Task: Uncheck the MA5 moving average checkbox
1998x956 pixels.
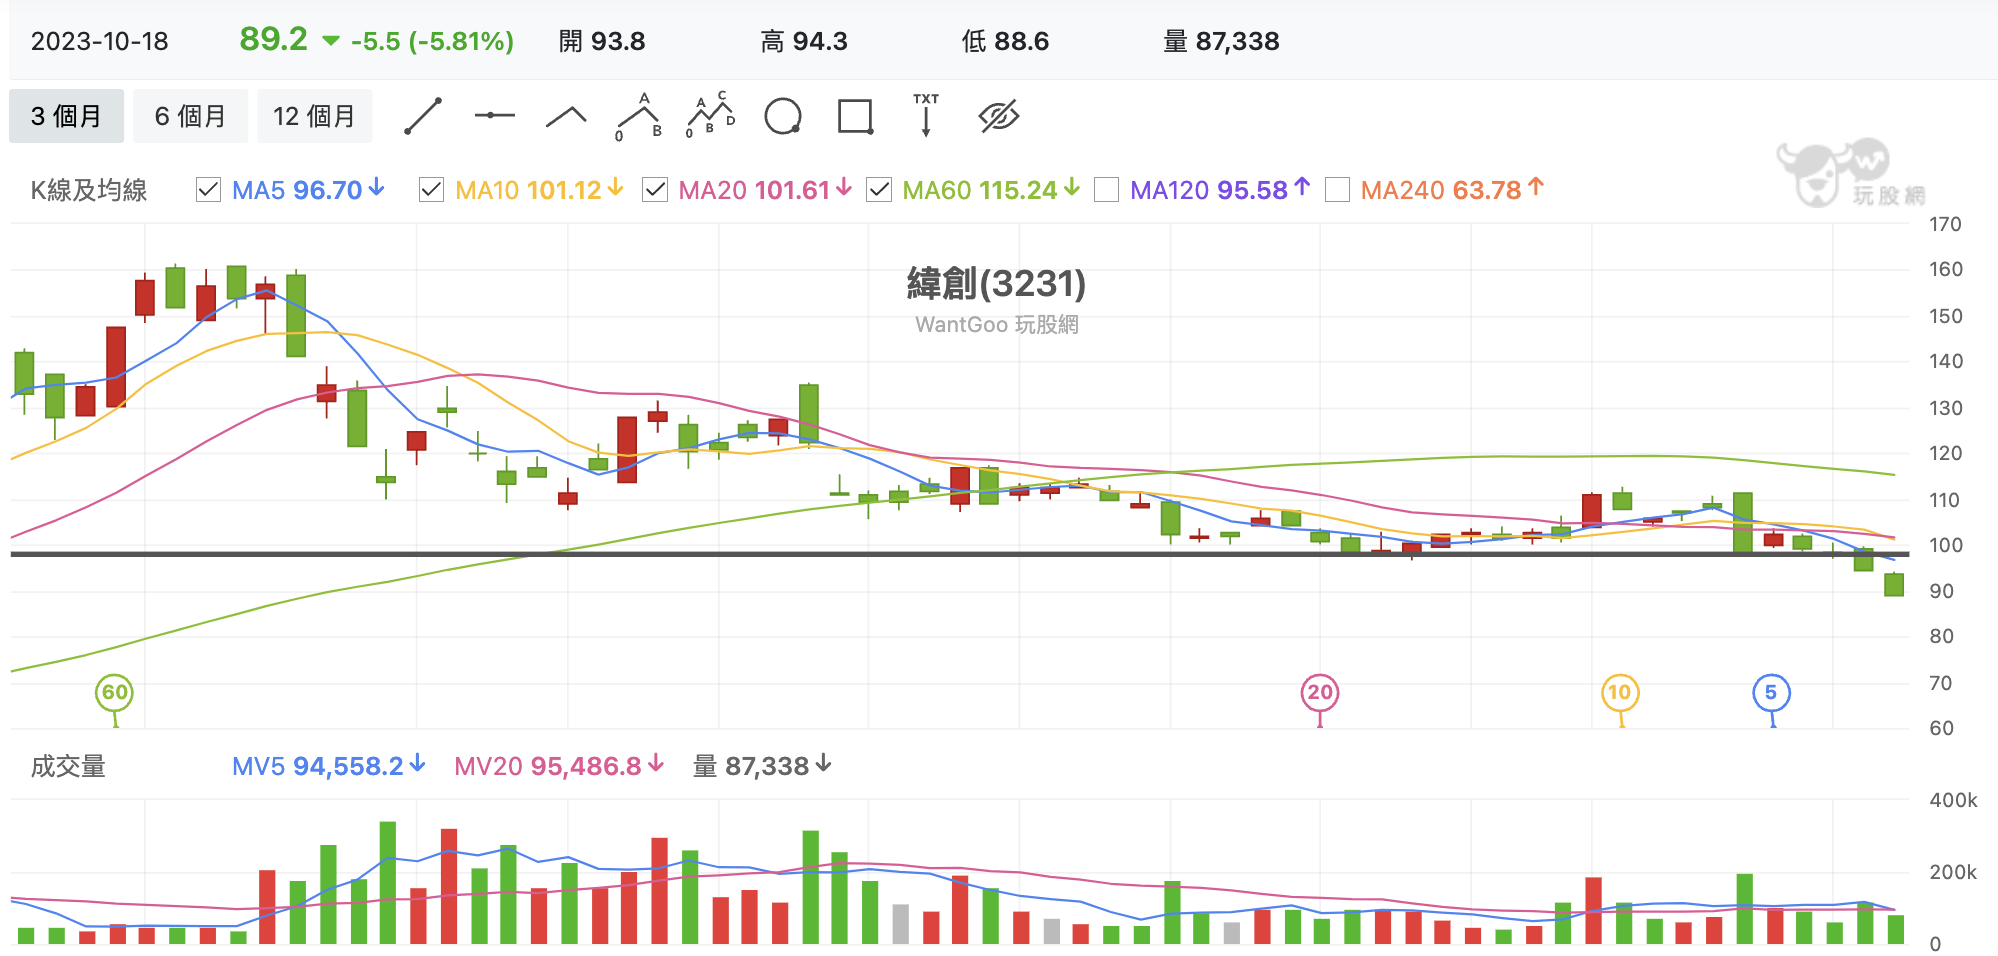Action: [x=208, y=190]
